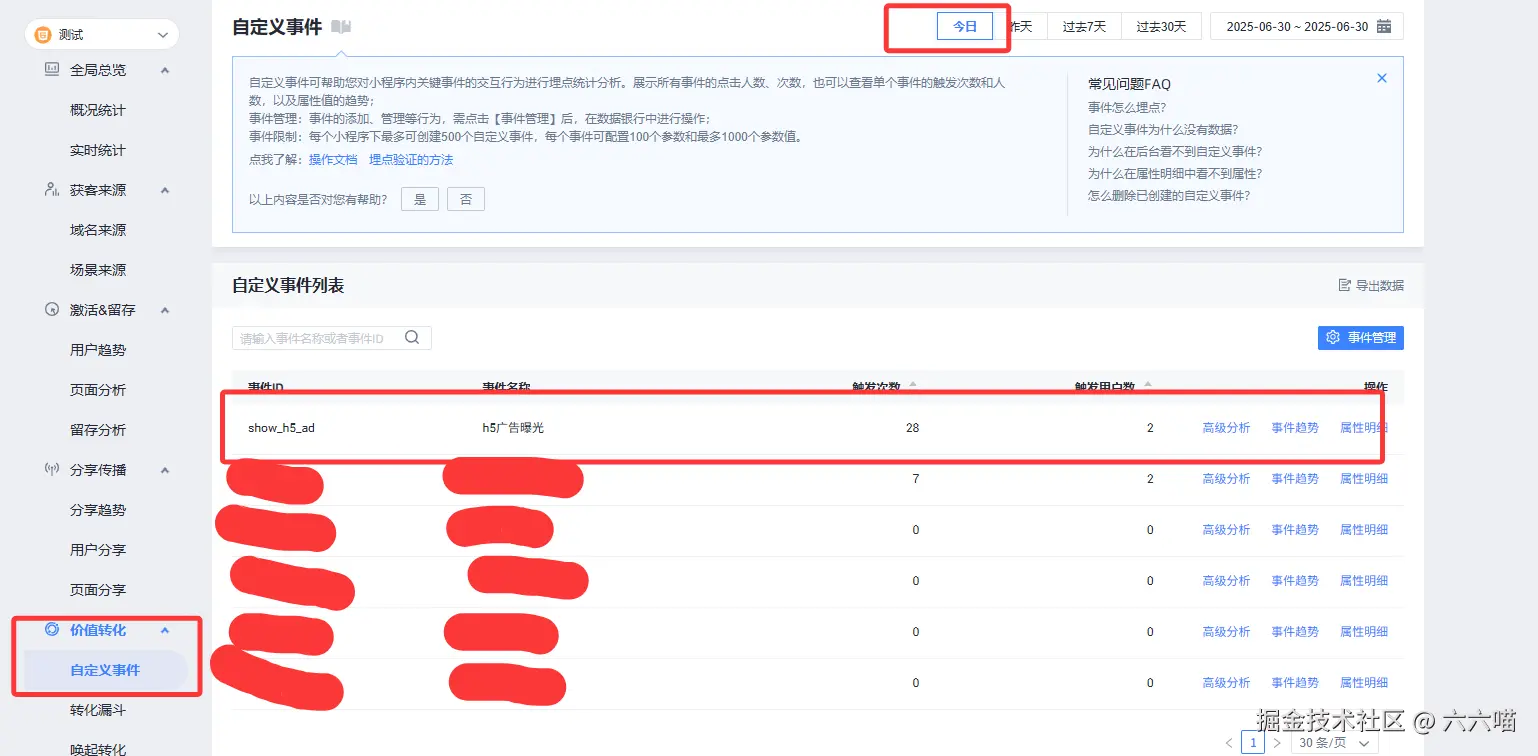
Task: Click show_h5_ad event ID cell
Action: click(282, 428)
